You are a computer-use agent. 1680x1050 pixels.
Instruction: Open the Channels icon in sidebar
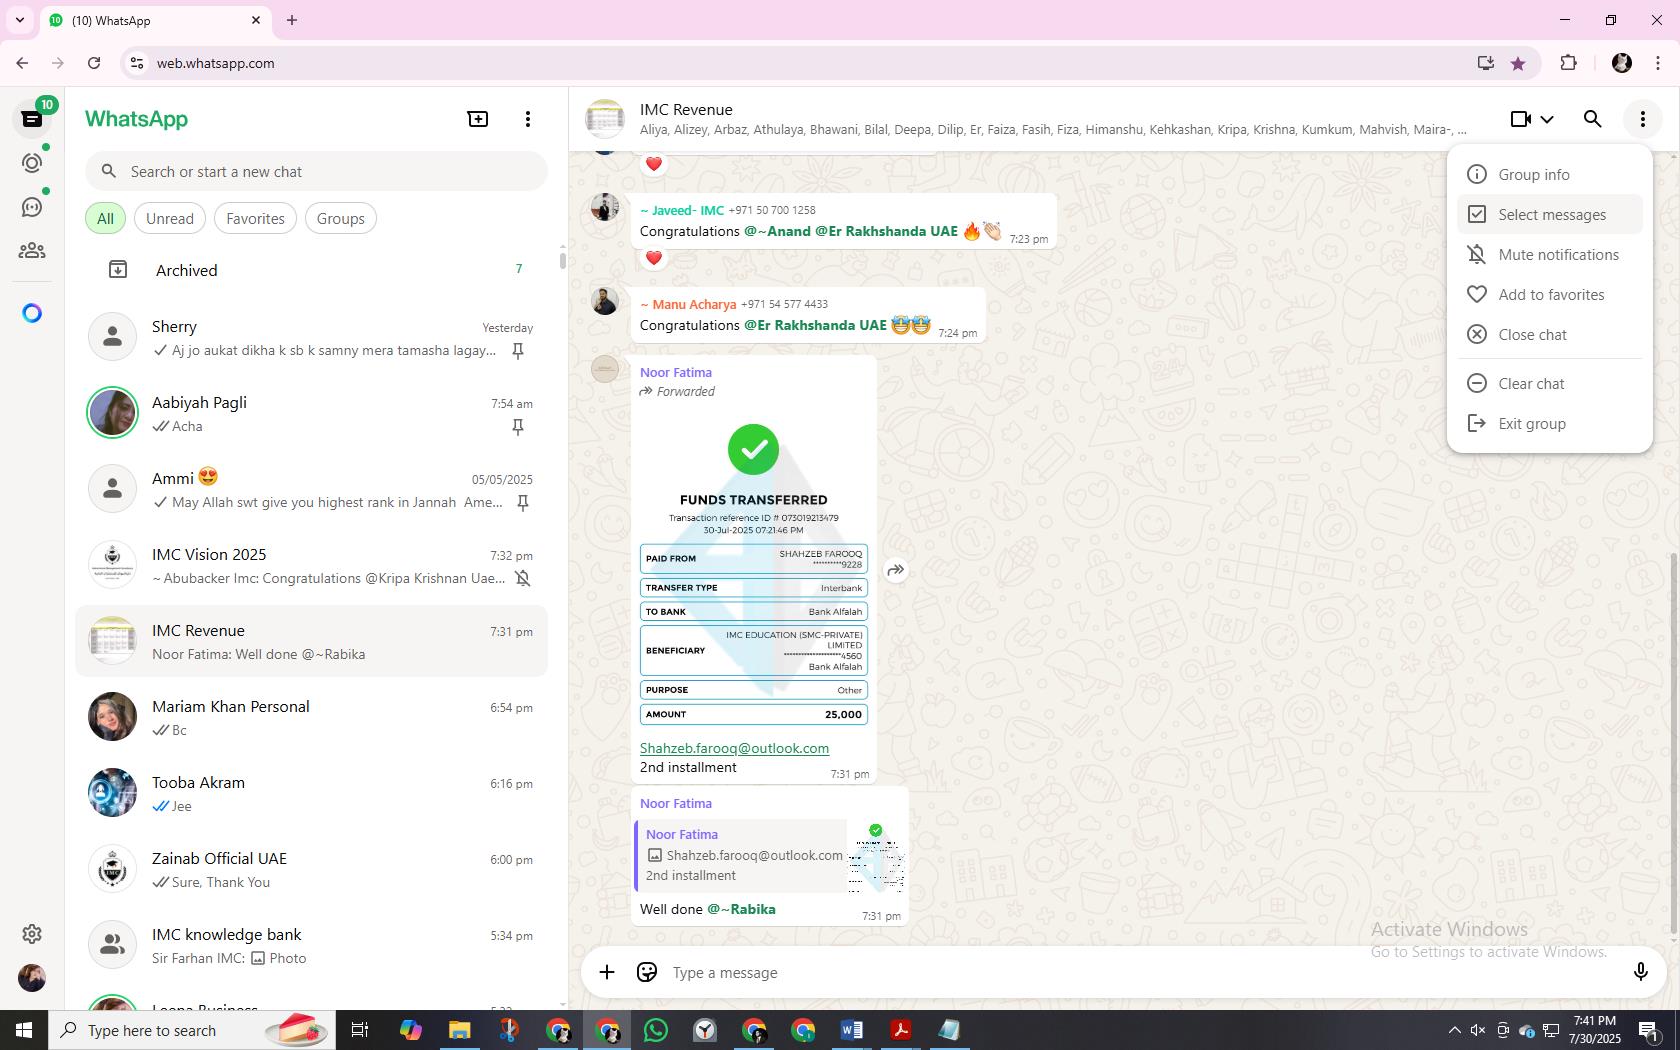tap(32, 207)
